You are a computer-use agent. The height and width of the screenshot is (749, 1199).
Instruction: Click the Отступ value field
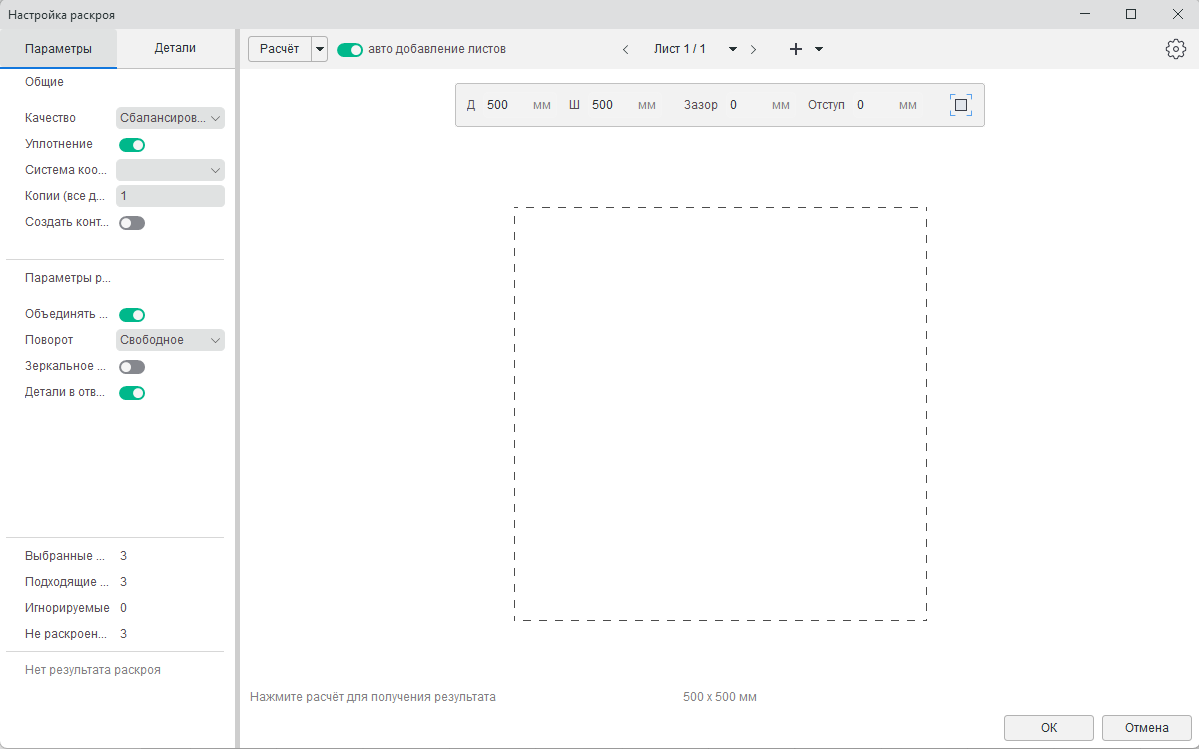(x=875, y=105)
